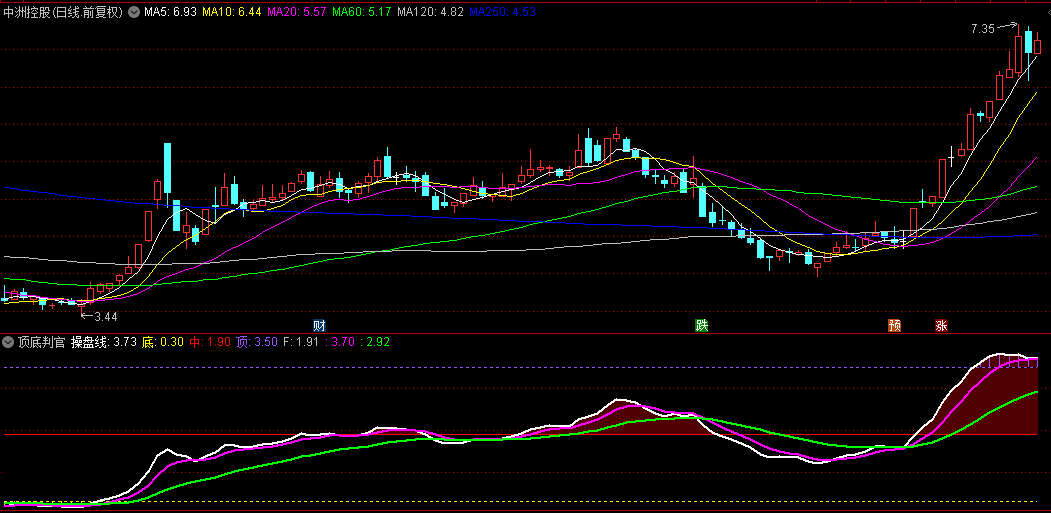1051x513 pixels.
Task: Select the MA5 moving average label
Action: [170, 13]
